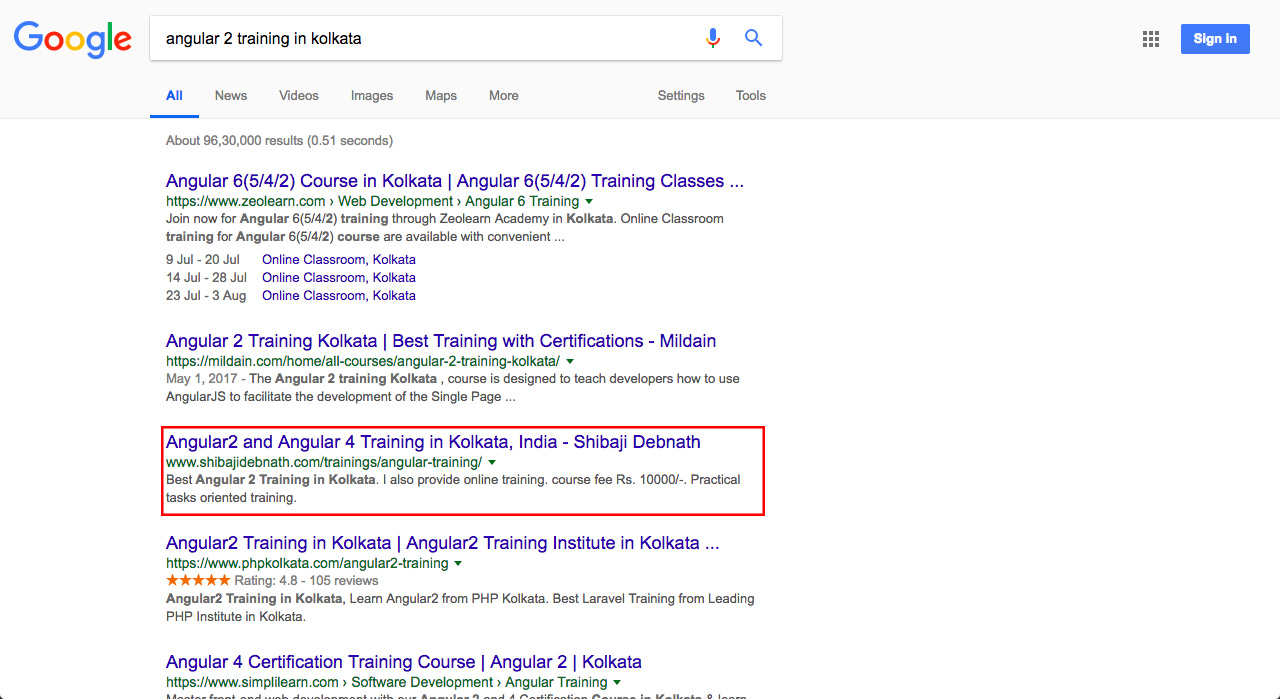Expand the zeolearn.com result dropdown arrow

tap(589, 202)
